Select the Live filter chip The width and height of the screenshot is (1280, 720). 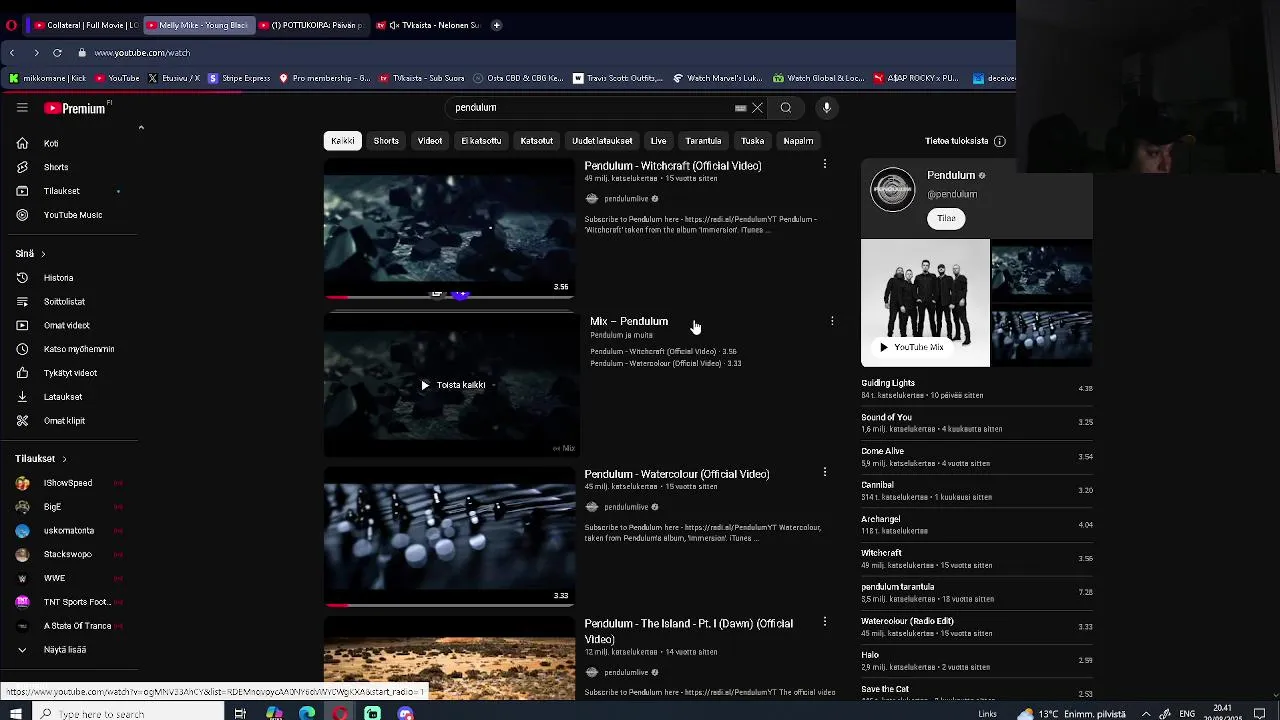click(658, 141)
